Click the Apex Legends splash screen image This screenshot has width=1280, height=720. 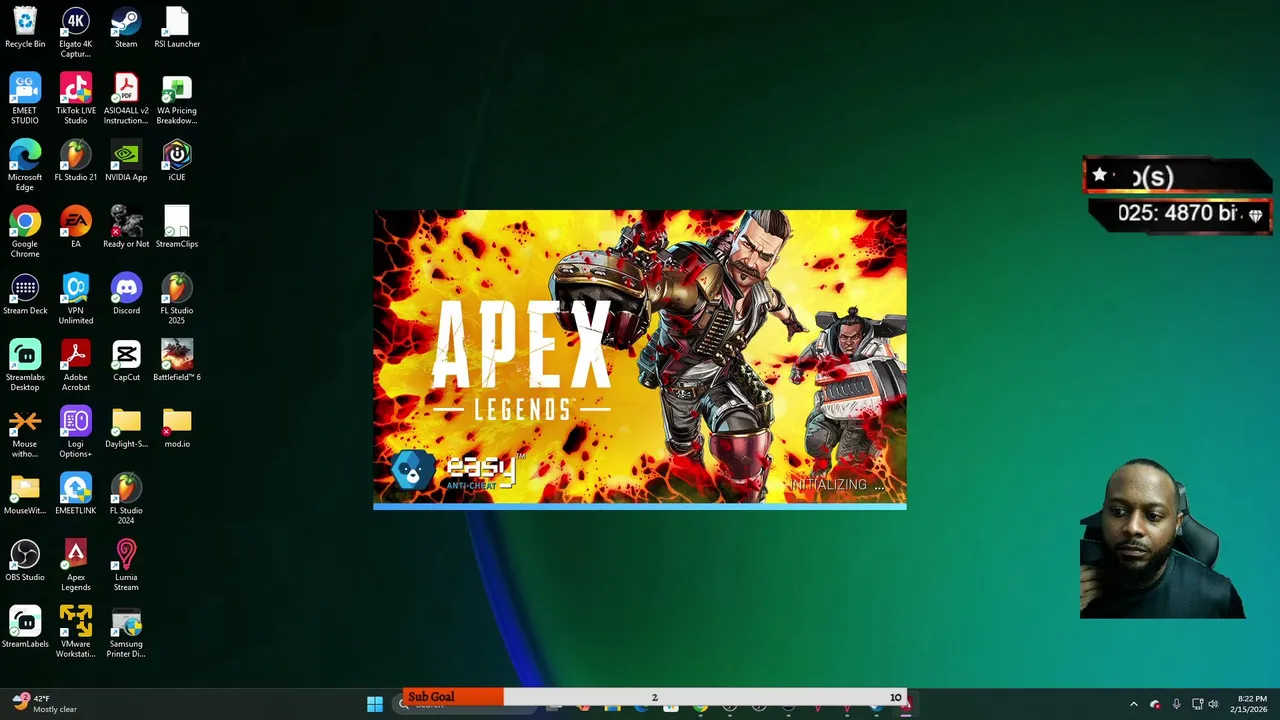[x=640, y=358]
